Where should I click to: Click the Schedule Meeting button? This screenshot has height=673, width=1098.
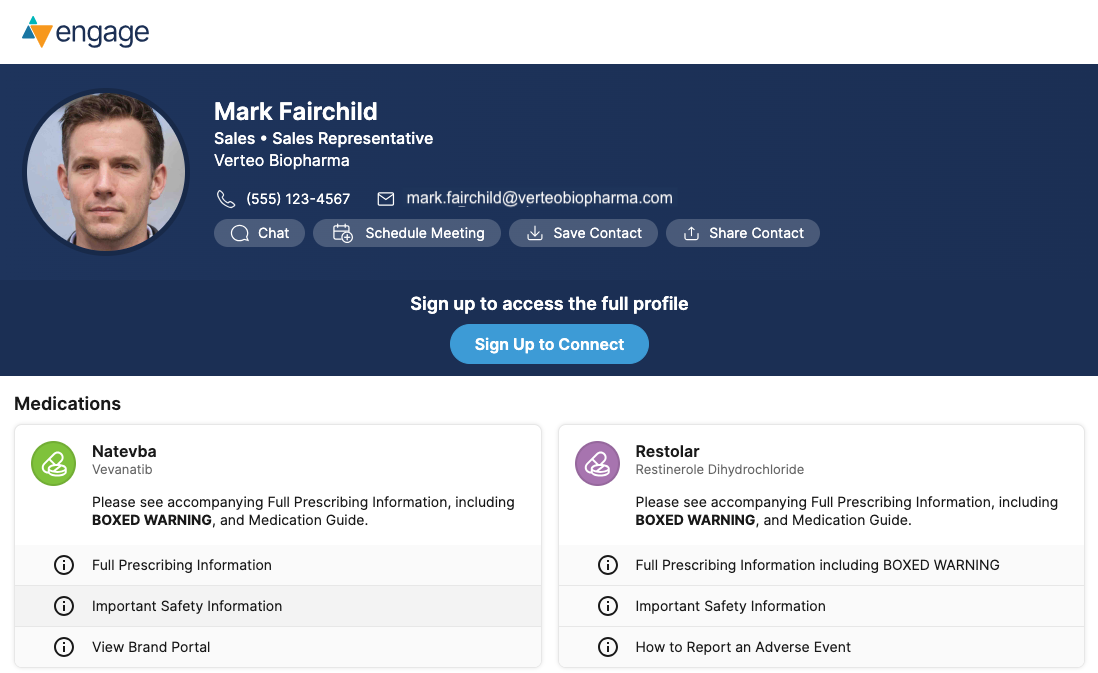pos(407,233)
